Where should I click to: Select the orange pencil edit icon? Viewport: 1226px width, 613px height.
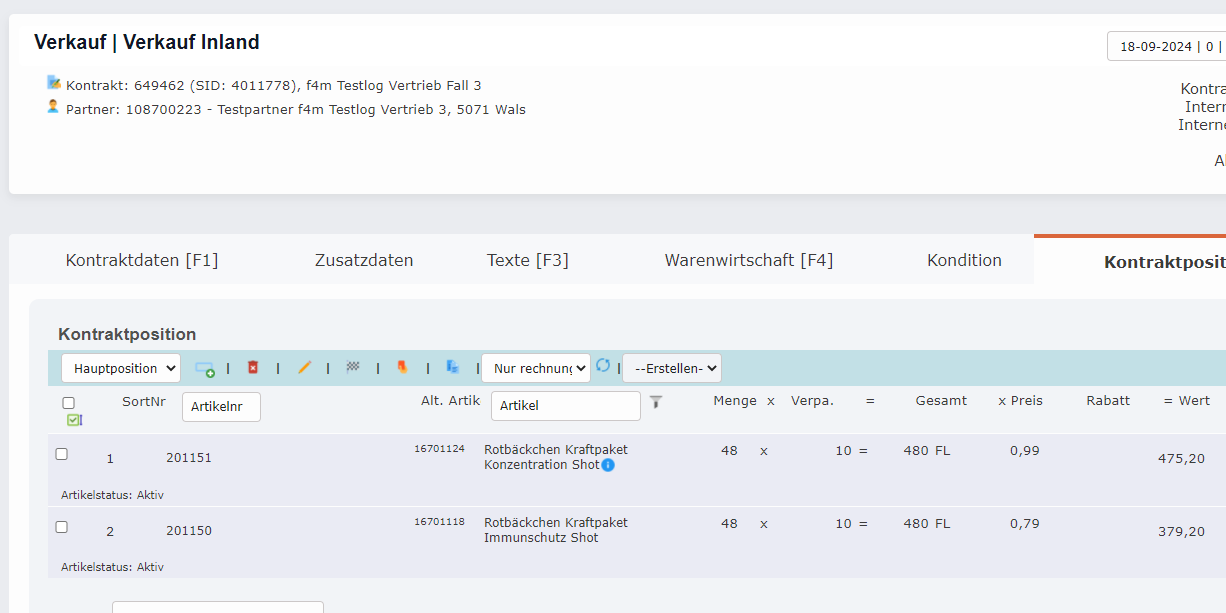tap(305, 368)
